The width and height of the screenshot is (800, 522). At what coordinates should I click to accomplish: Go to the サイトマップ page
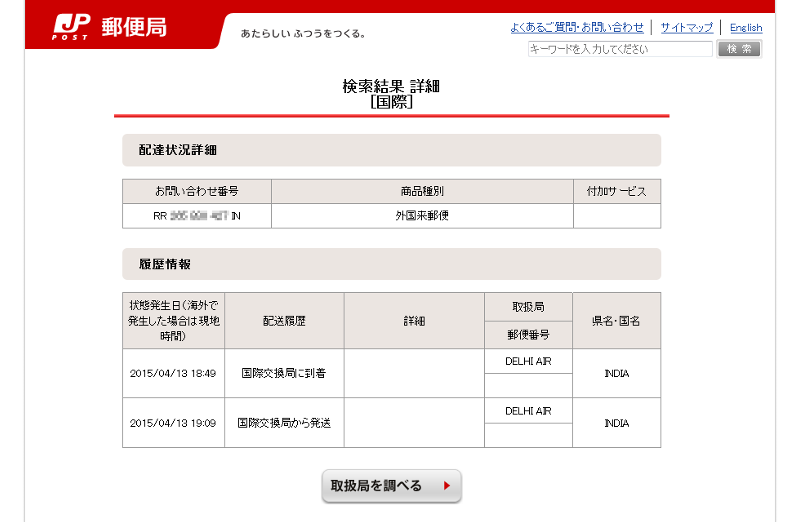686,28
